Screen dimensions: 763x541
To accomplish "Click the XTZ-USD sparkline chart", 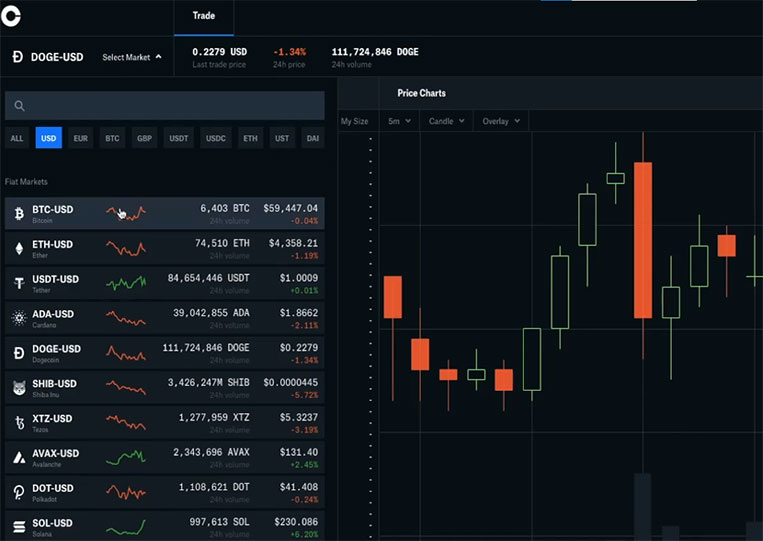I will tap(126, 422).
